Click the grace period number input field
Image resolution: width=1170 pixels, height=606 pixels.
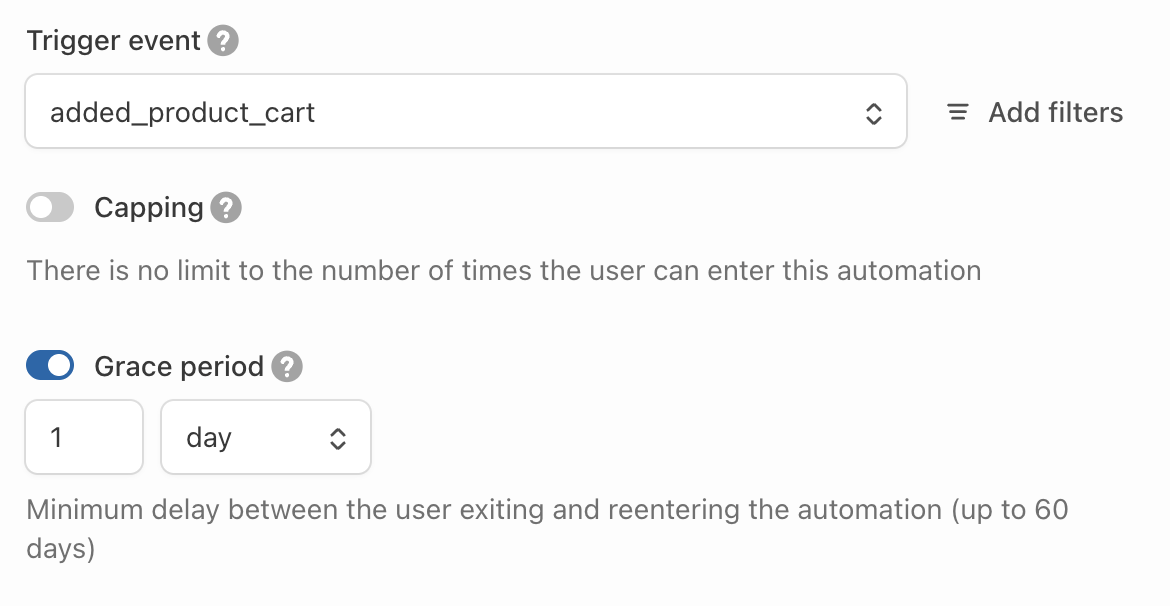click(84, 438)
